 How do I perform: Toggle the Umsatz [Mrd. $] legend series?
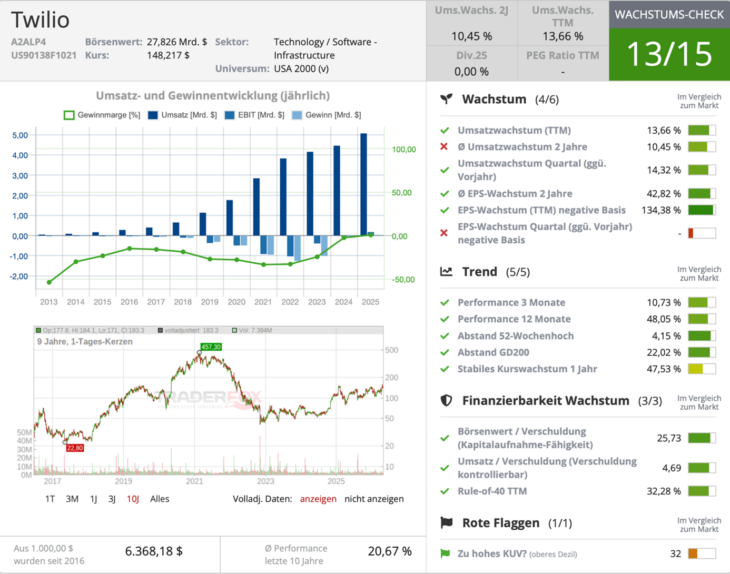point(182,115)
